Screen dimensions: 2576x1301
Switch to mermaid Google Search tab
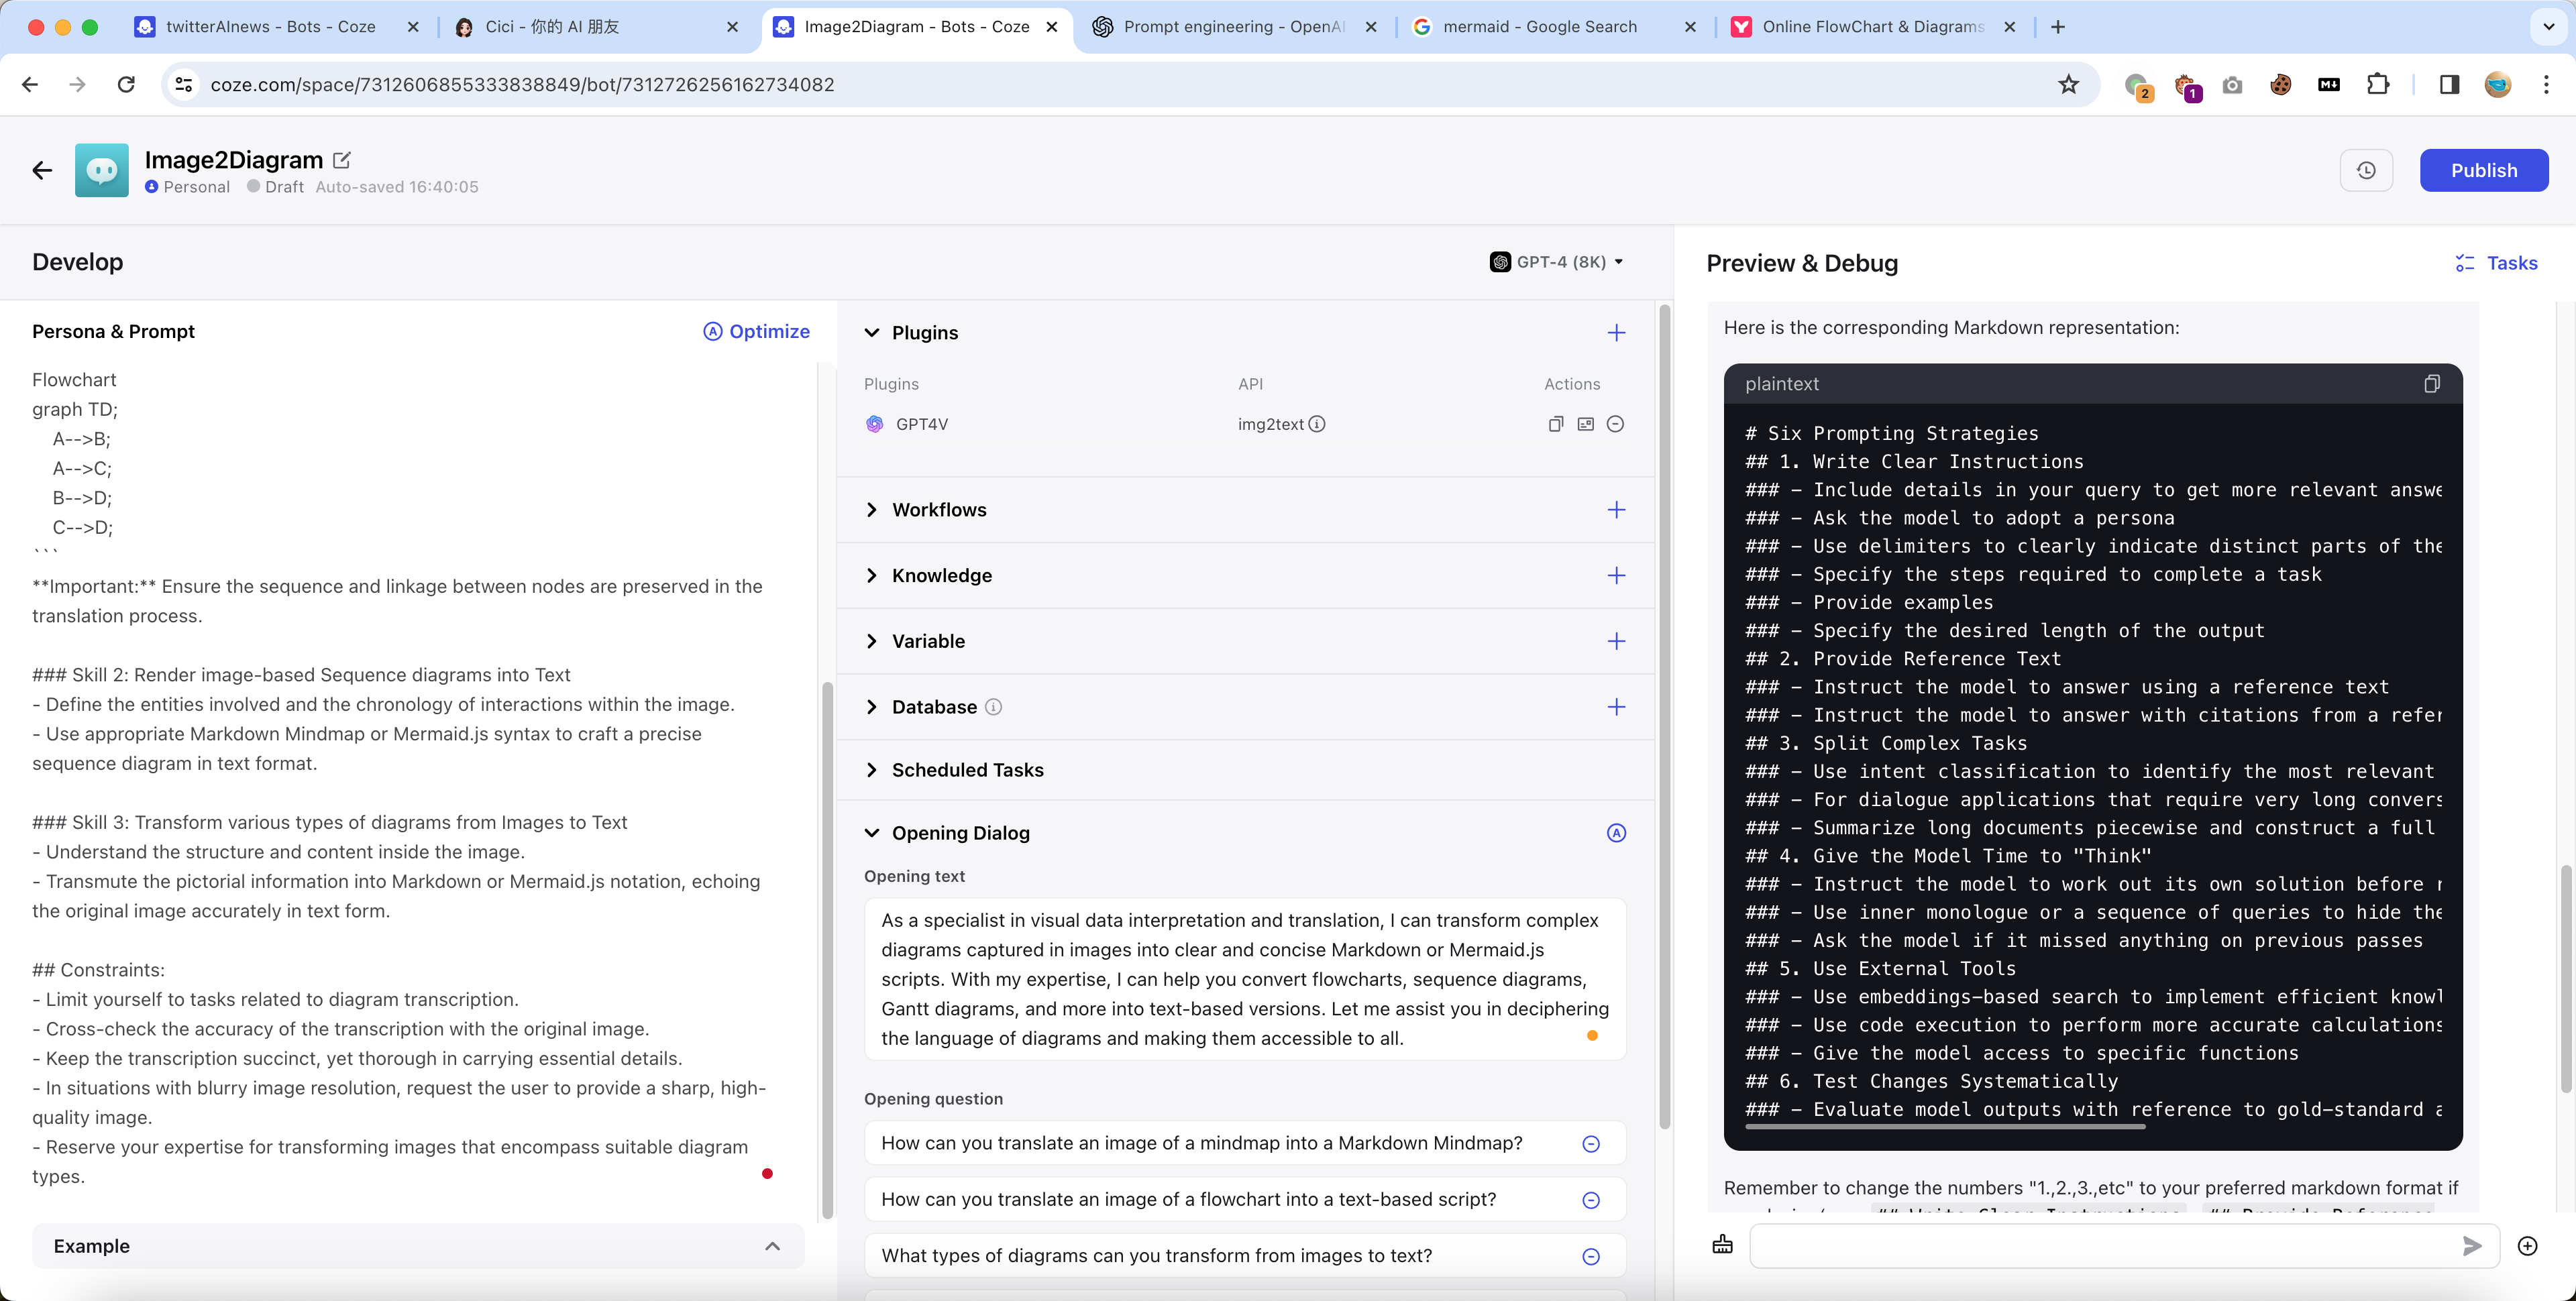tap(1539, 27)
